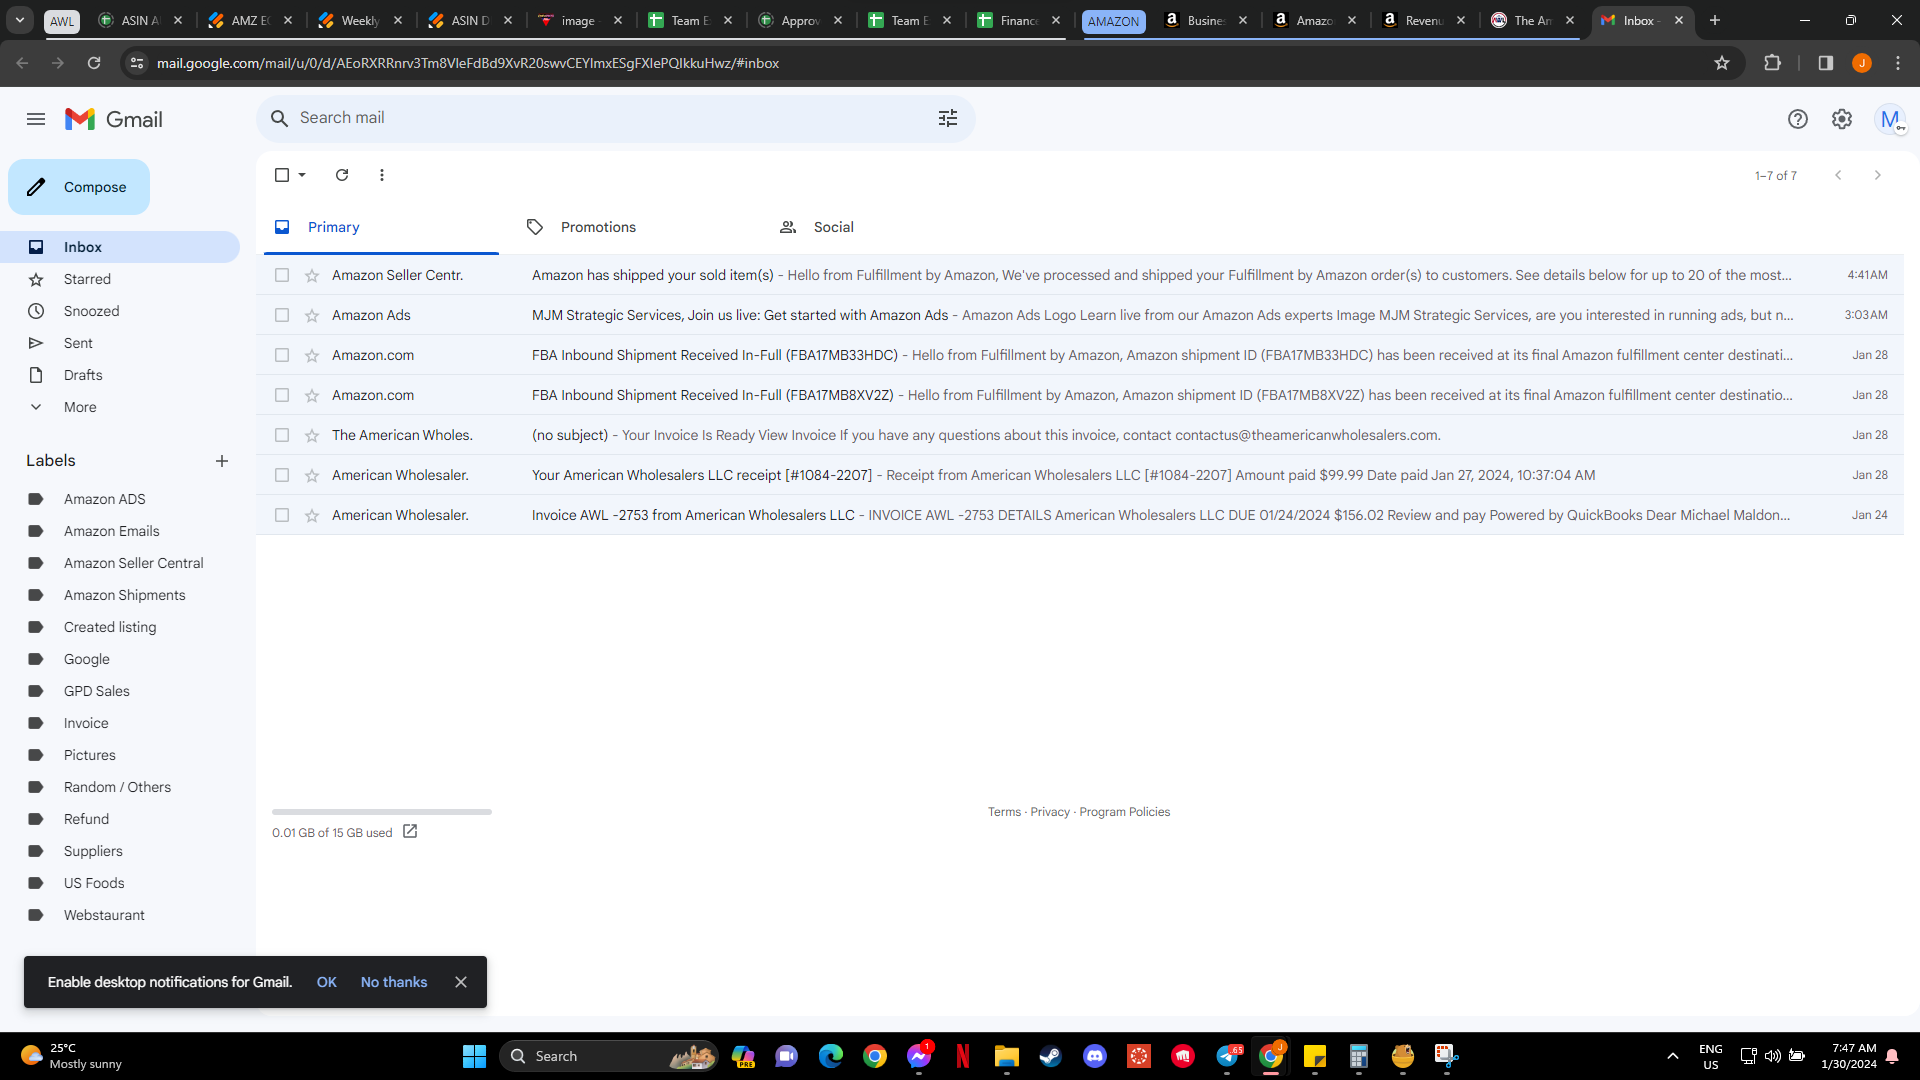Open the Webstaurant label
Screen dimensions: 1920x1080
(104, 915)
